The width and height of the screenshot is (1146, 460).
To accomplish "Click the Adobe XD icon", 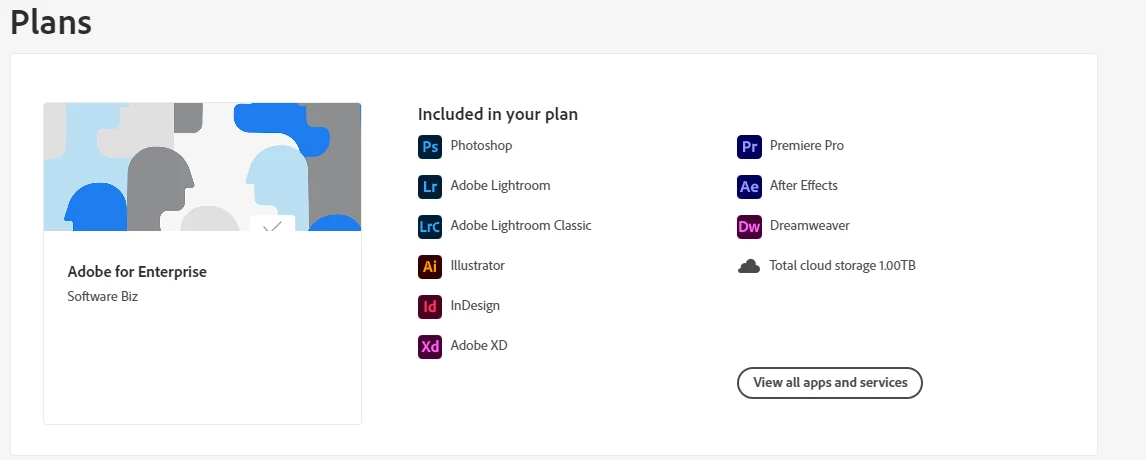I will click(430, 347).
